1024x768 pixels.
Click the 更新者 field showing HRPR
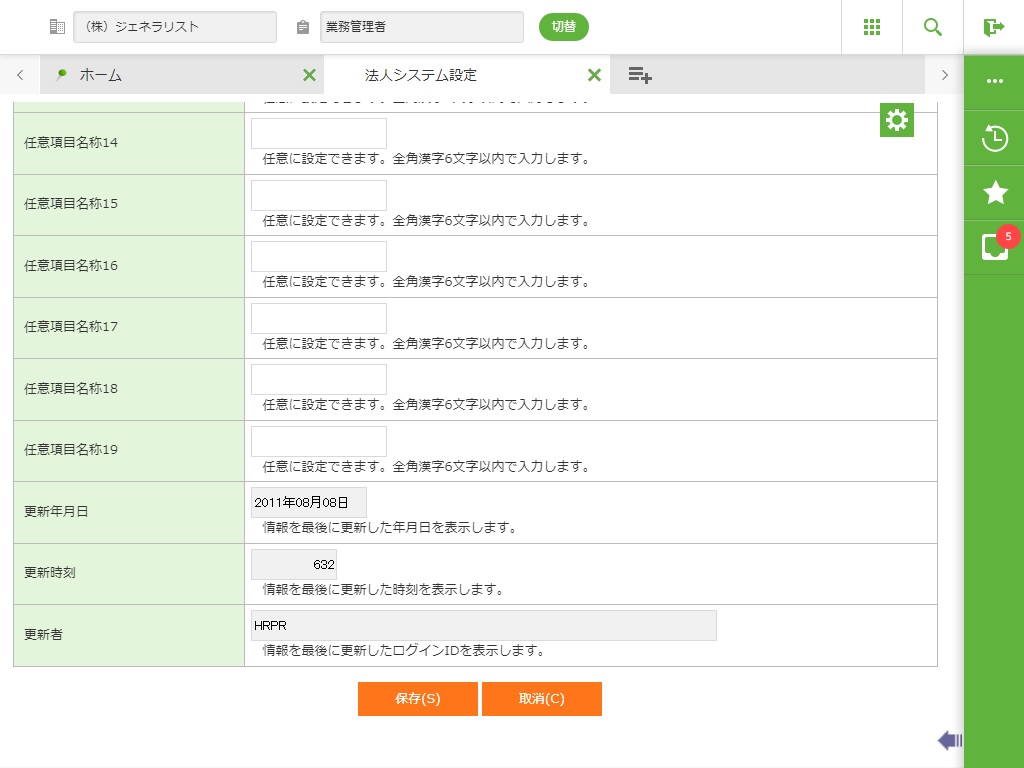484,626
